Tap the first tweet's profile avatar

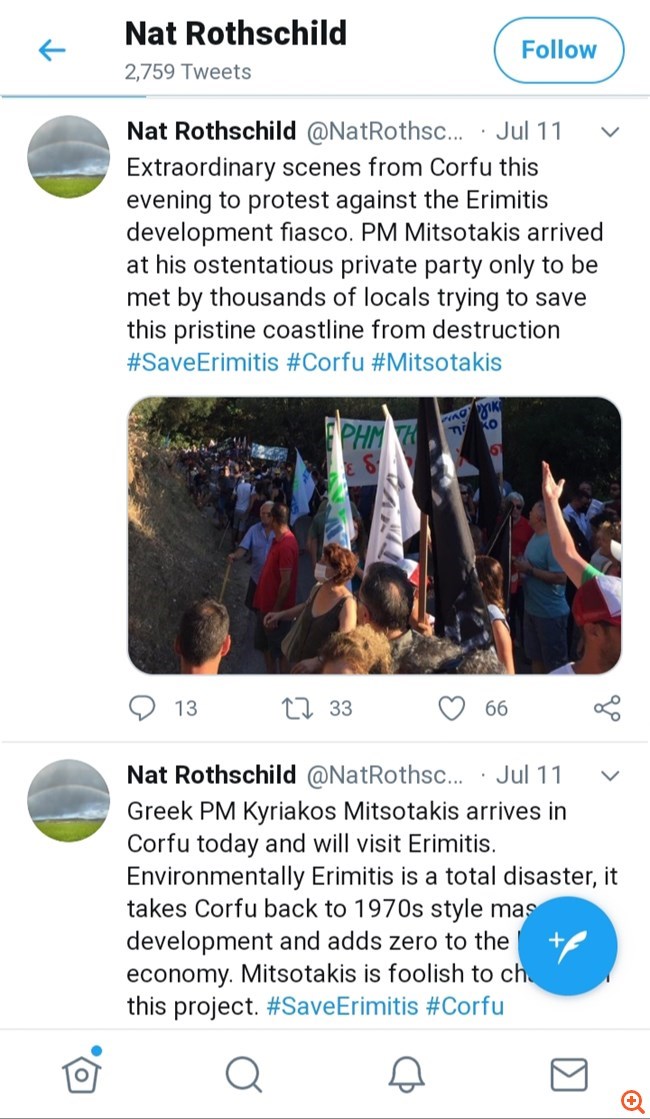[x=68, y=157]
